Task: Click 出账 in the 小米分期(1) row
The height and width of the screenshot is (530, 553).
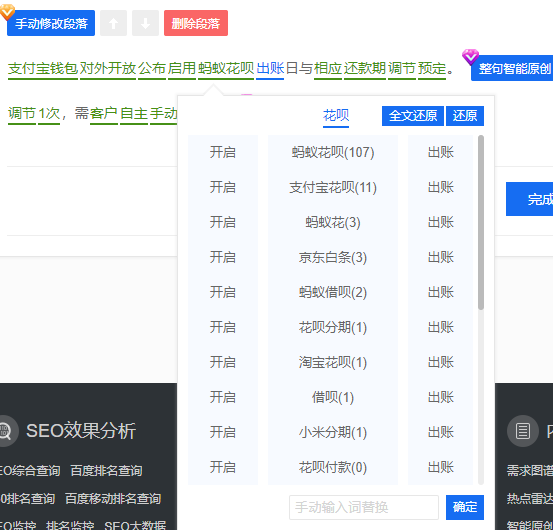Action: (x=440, y=432)
